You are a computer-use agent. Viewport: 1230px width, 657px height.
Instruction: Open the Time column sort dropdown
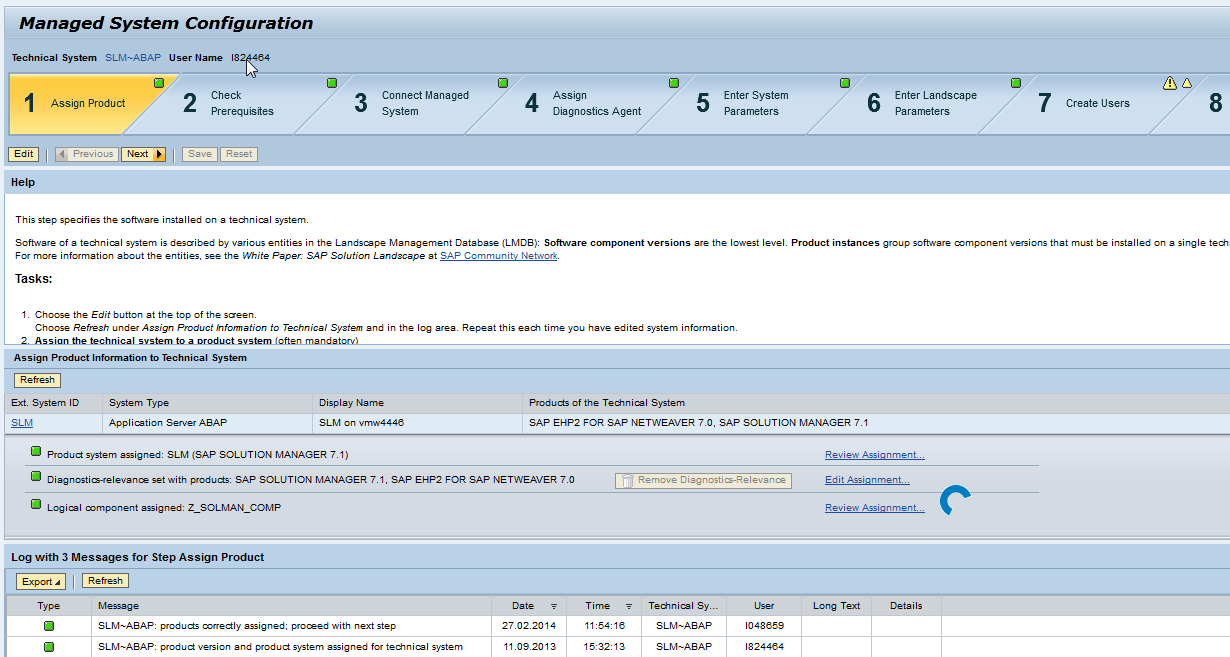click(629, 606)
